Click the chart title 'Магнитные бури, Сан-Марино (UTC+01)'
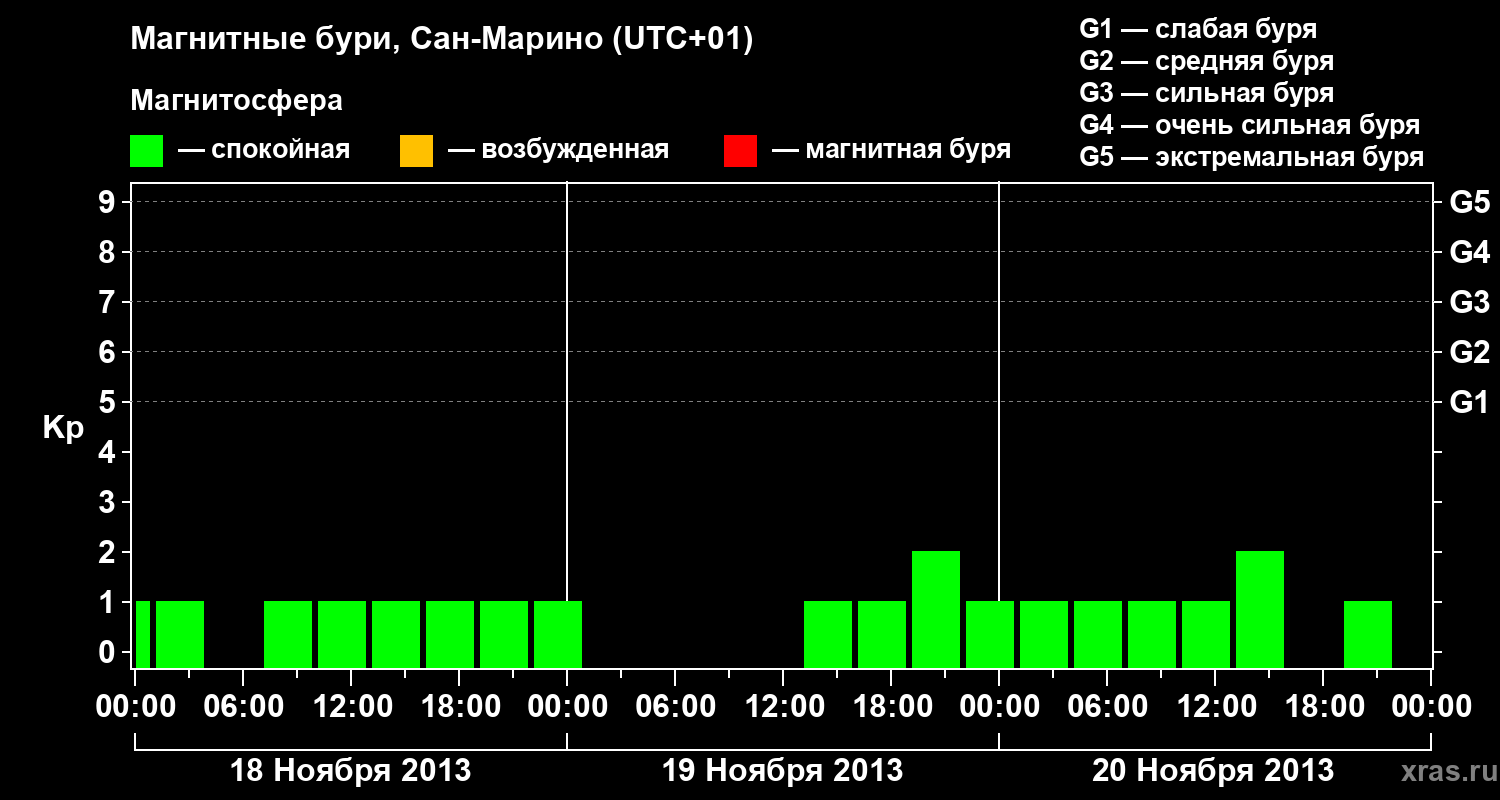Image resolution: width=1500 pixels, height=800 pixels. point(441,40)
